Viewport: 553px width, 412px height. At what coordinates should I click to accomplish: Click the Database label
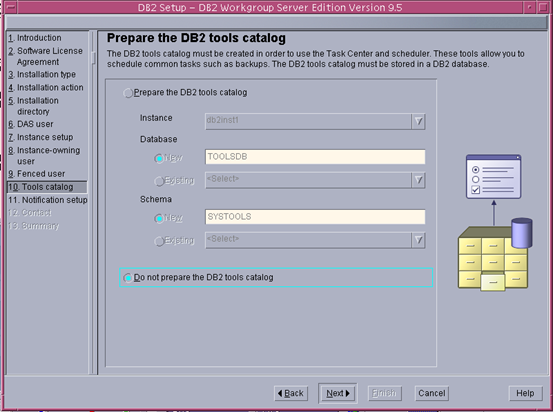pos(158,139)
